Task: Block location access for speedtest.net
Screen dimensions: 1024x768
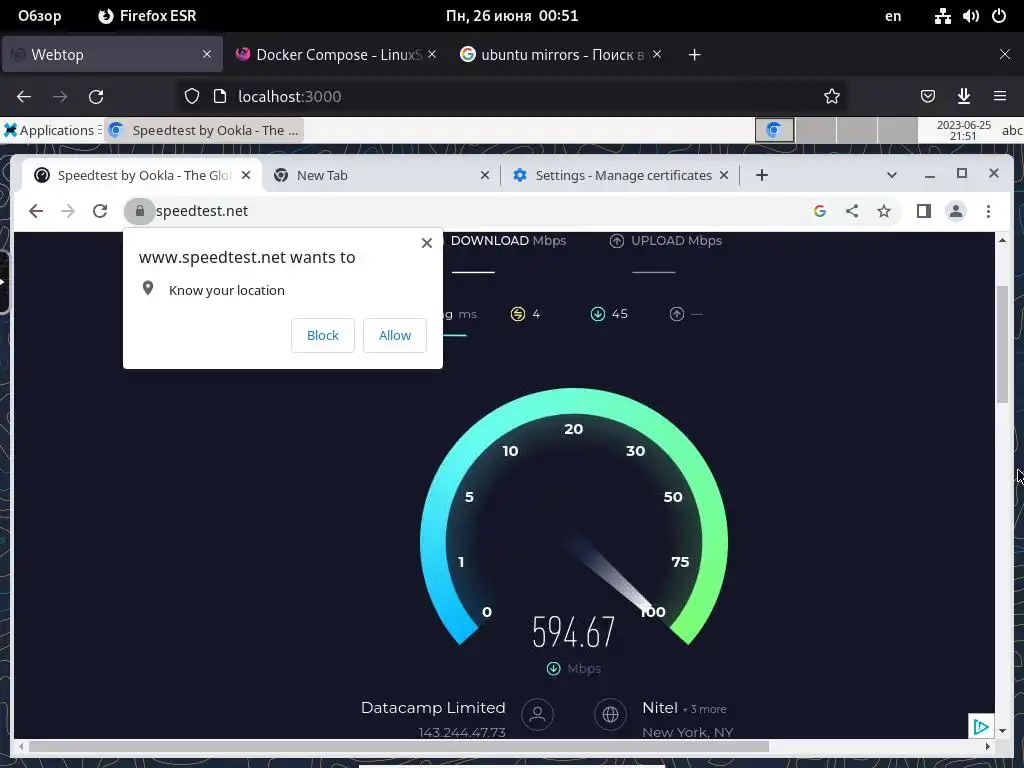Action: point(323,335)
